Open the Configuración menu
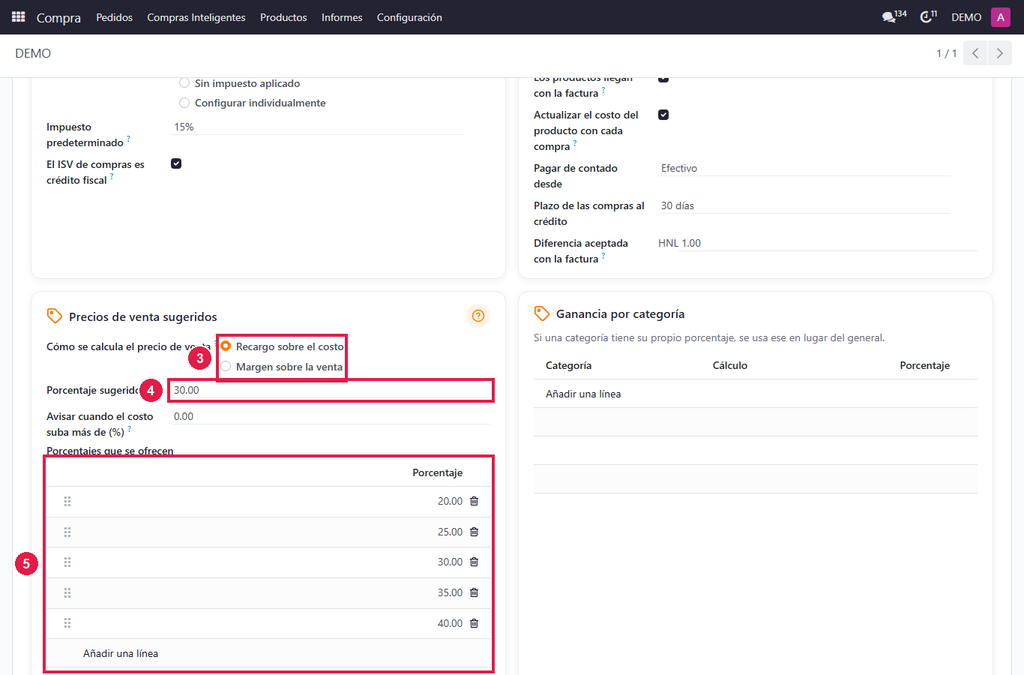Image resolution: width=1024 pixels, height=675 pixels. point(409,17)
